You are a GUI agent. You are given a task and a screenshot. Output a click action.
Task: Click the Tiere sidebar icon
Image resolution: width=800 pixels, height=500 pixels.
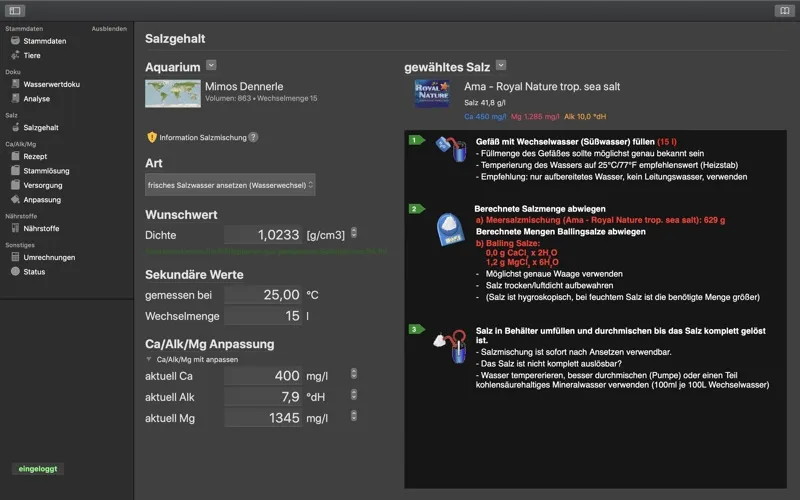[15, 55]
